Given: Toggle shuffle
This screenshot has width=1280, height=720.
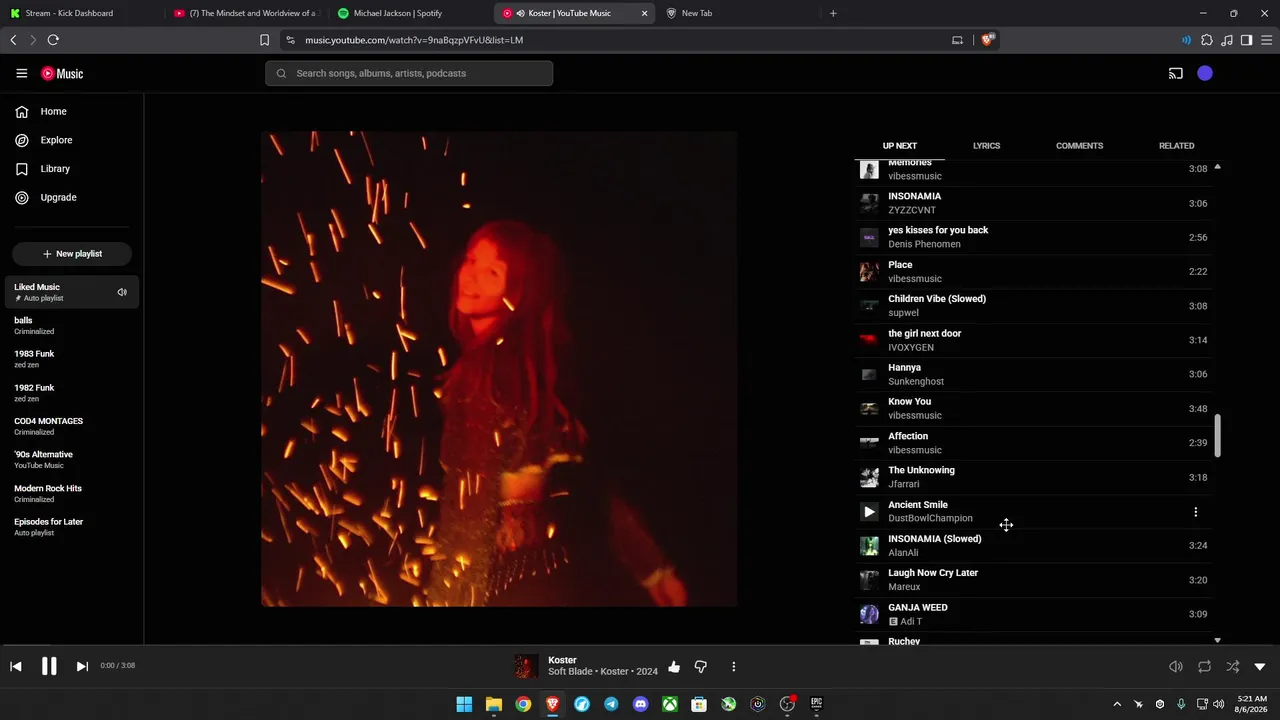Looking at the screenshot, I should 1232,666.
